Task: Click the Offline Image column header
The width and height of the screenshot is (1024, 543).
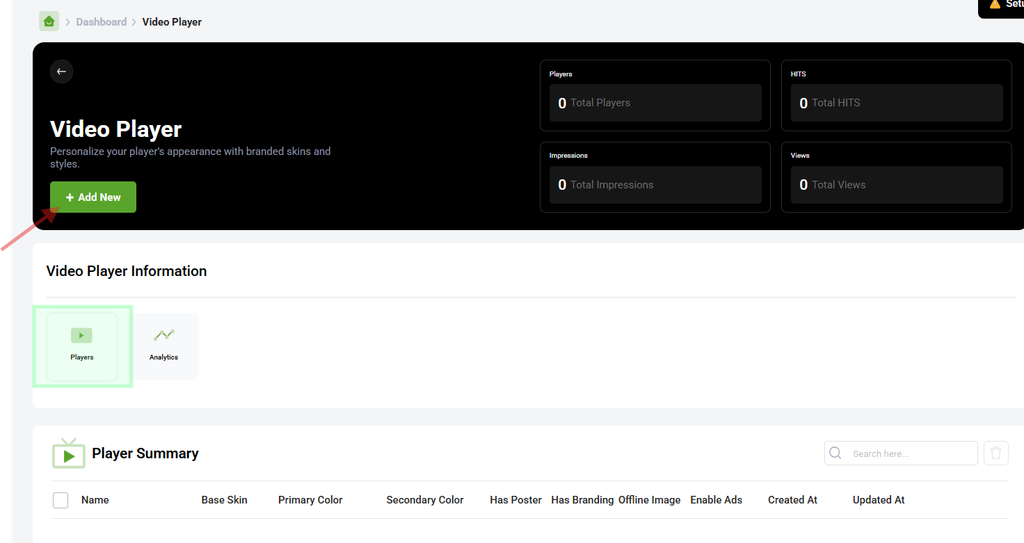Action: tap(649, 500)
